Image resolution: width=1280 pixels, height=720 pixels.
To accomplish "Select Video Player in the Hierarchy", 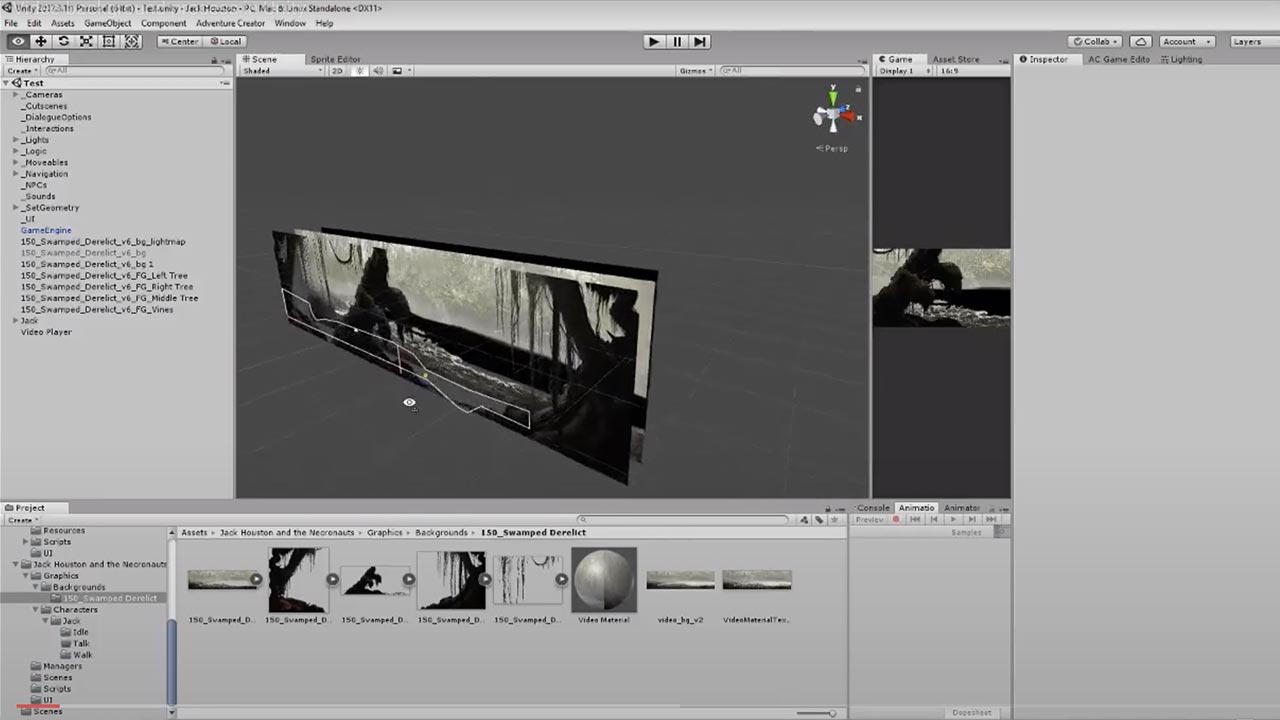I will pyautogui.click(x=46, y=332).
